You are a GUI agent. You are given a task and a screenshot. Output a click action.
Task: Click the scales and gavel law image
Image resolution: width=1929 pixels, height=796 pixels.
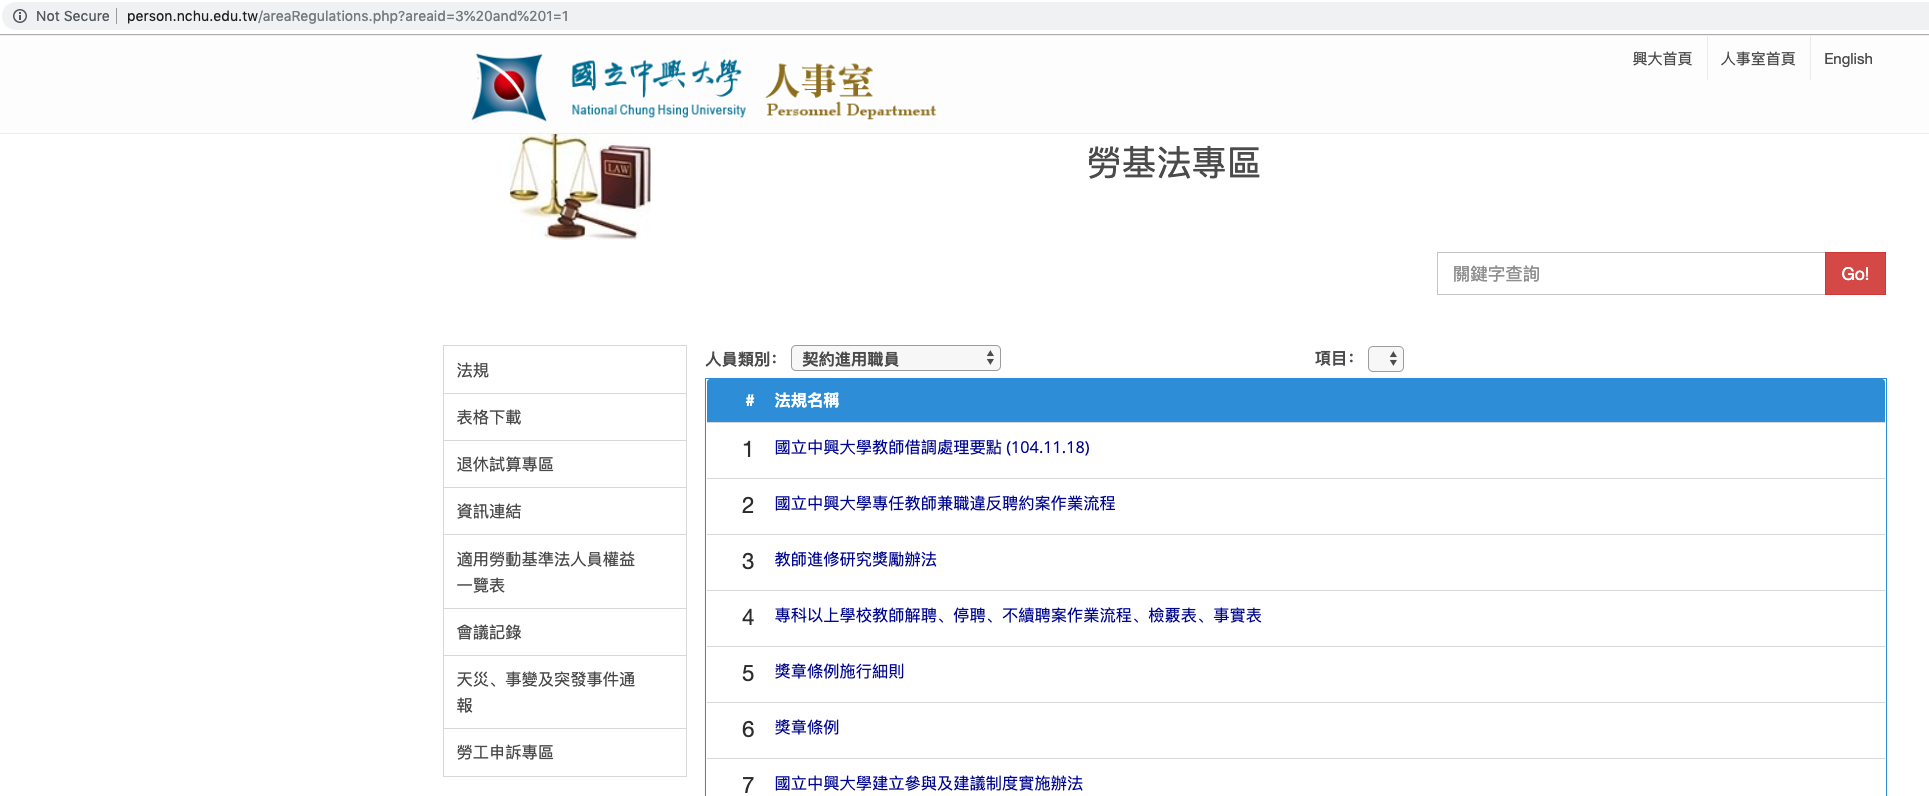click(x=581, y=187)
